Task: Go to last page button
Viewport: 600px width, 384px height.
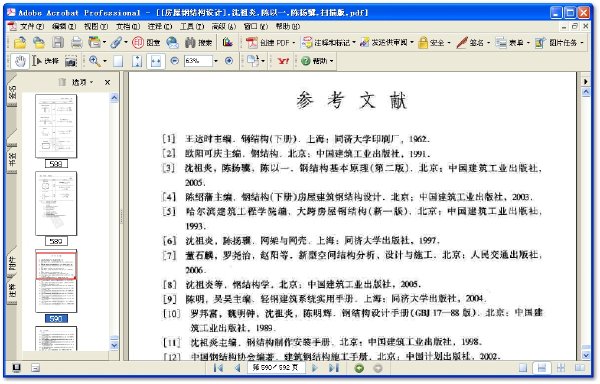Action: tap(334, 368)
